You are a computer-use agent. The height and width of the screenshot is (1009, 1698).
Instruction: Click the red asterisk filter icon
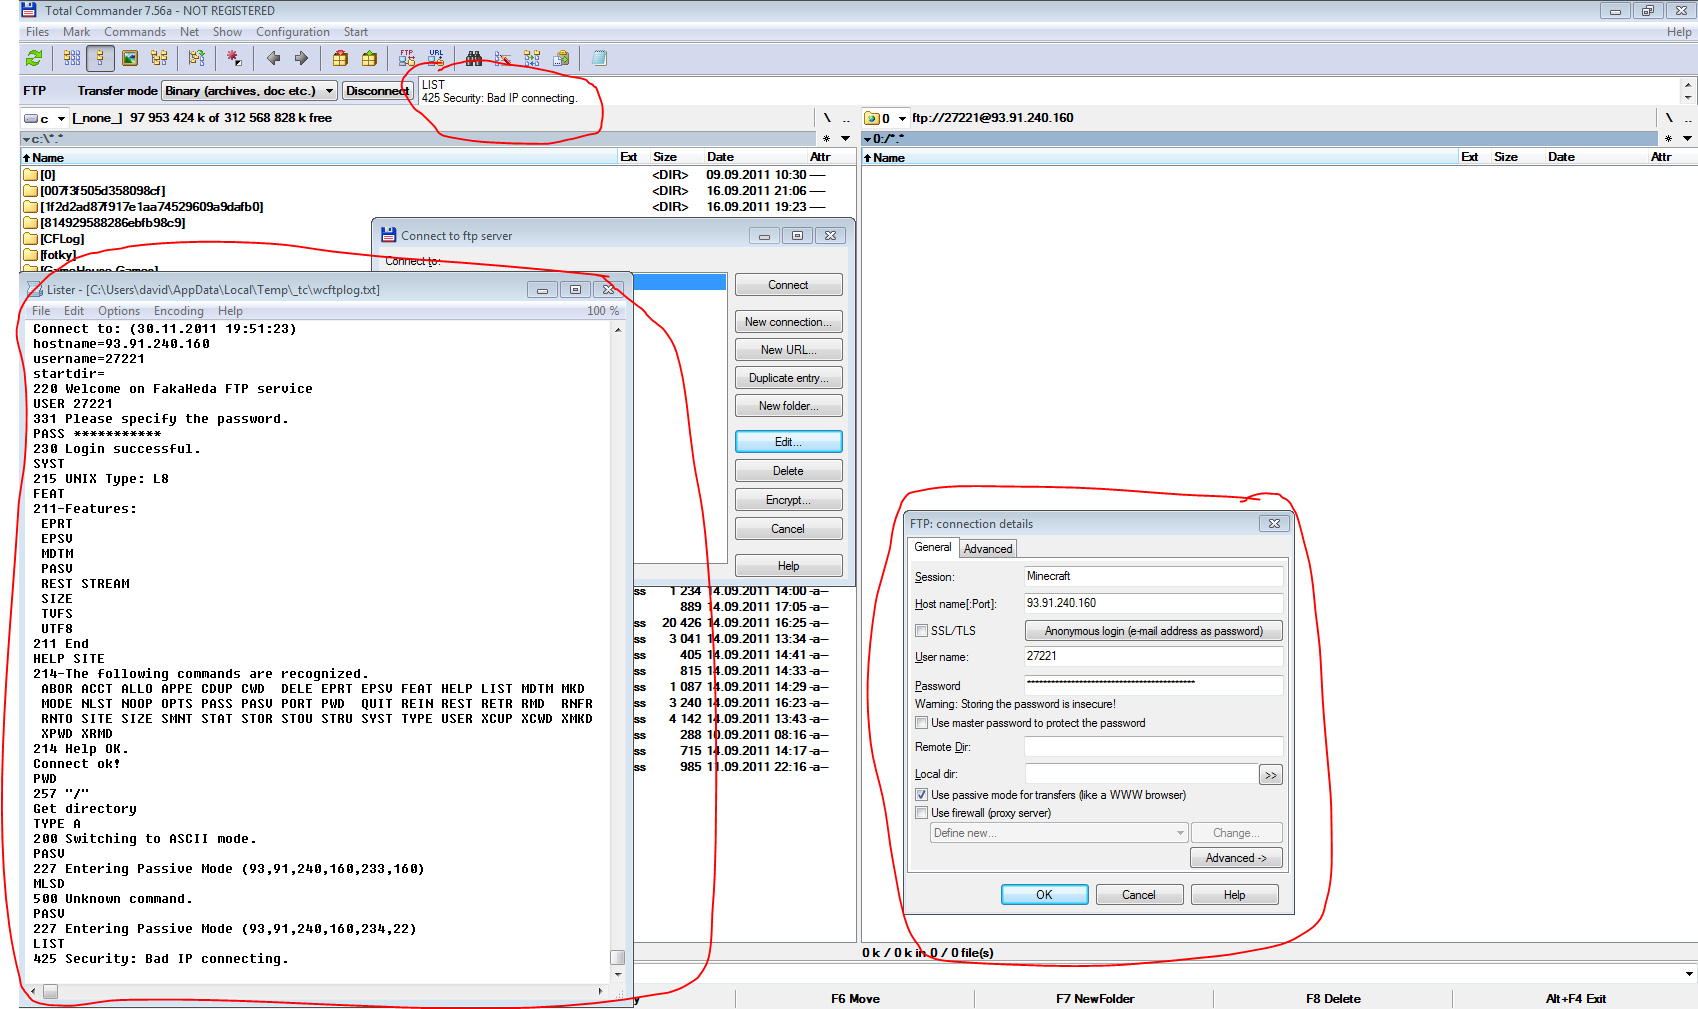point(234,59)
